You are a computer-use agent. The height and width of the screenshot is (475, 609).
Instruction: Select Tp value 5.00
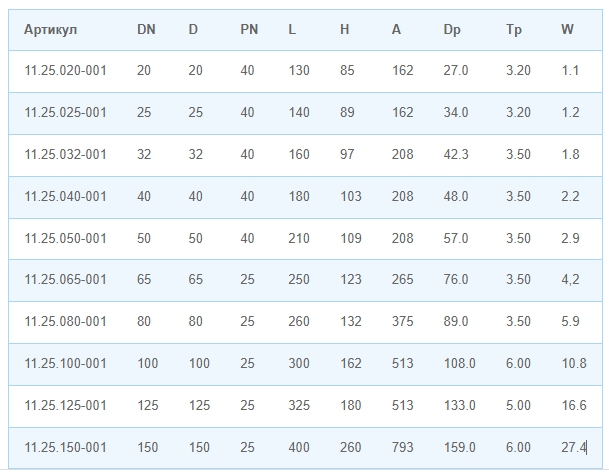[x=518, y=406]
